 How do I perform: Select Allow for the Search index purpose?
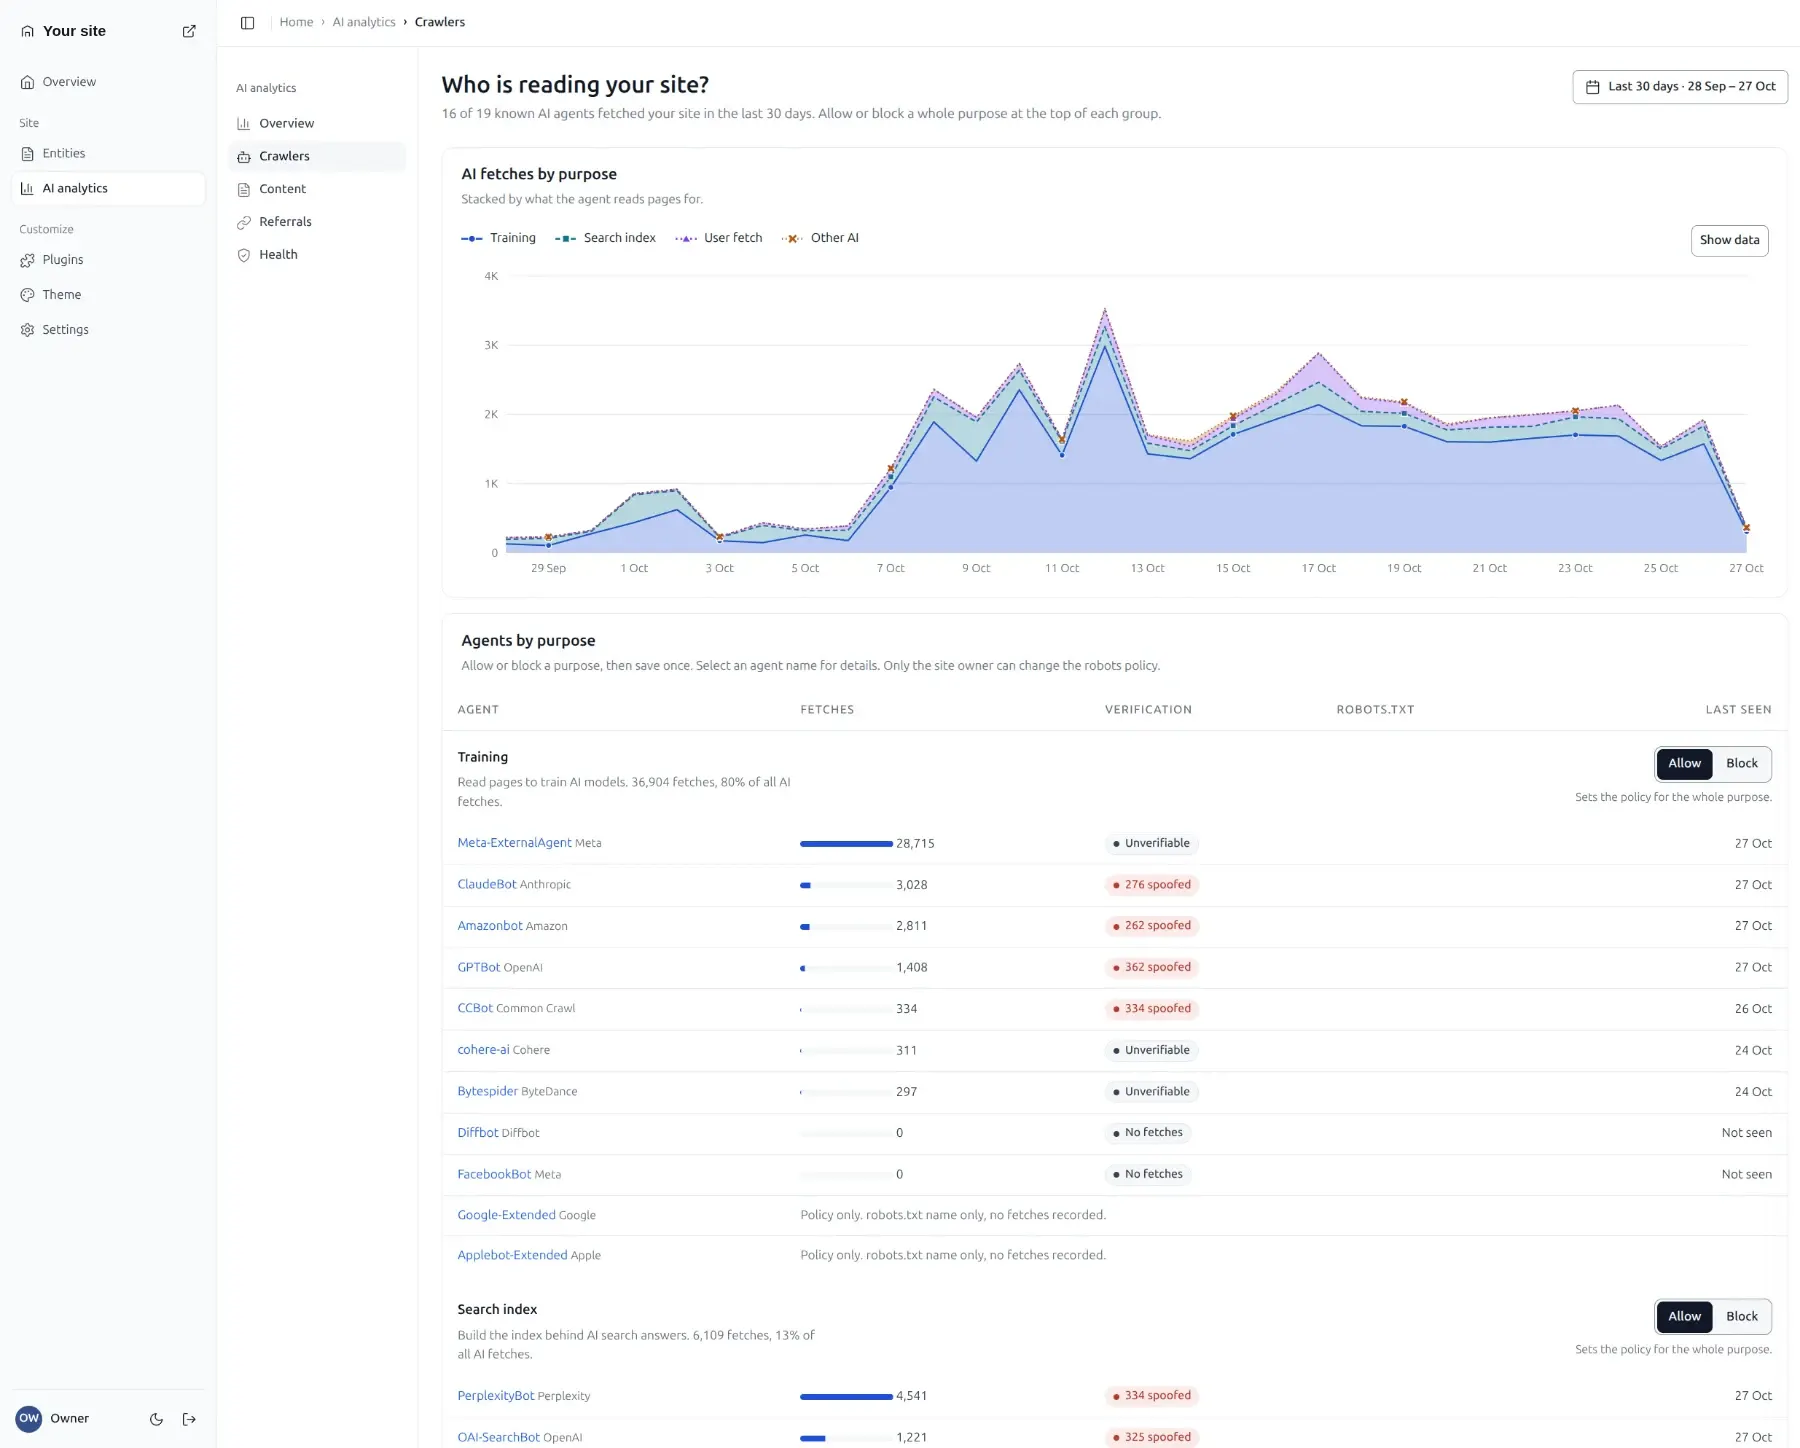[x=1684, y=1317]
